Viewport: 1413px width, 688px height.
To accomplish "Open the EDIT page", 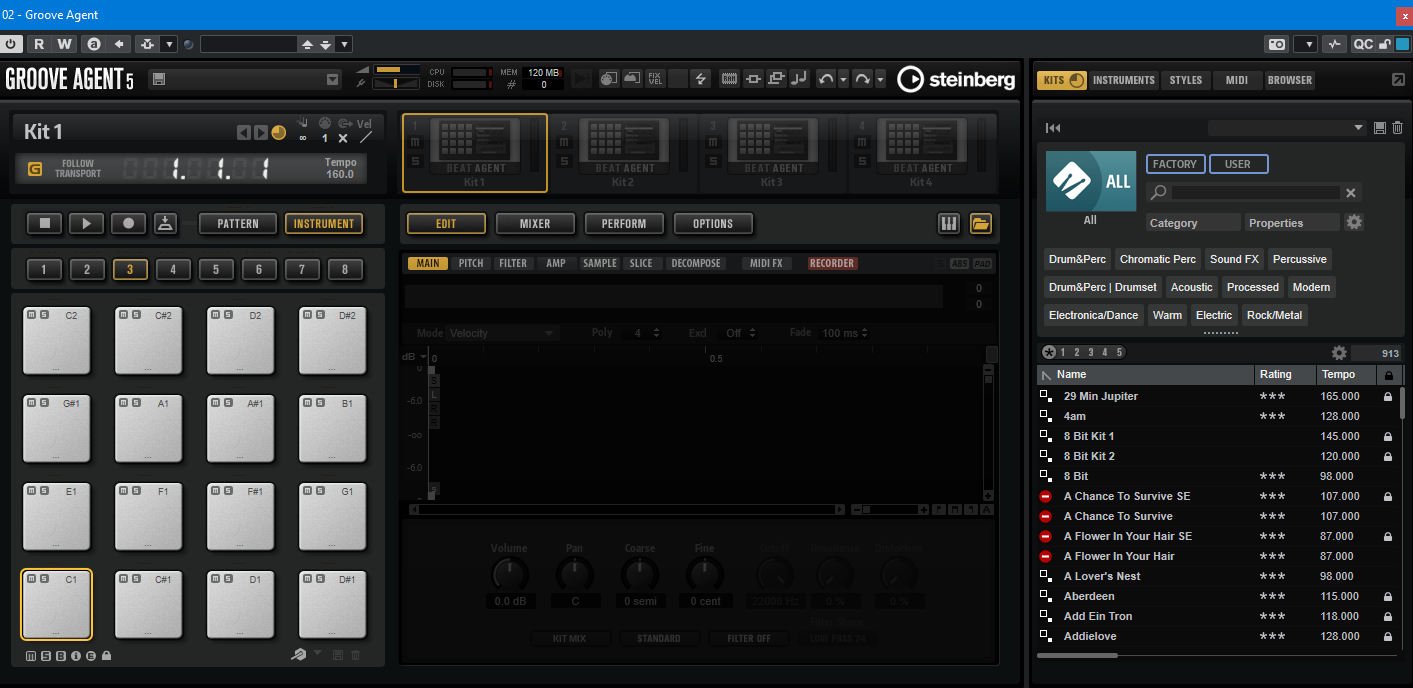I will (446, 223).
